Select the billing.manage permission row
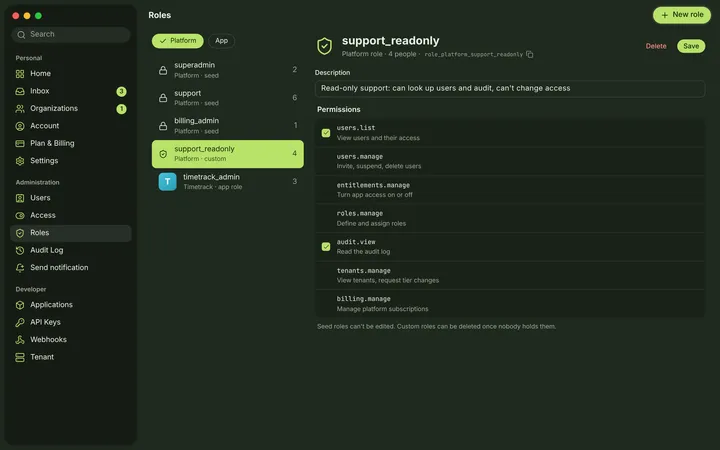 (x=510, y=304)
